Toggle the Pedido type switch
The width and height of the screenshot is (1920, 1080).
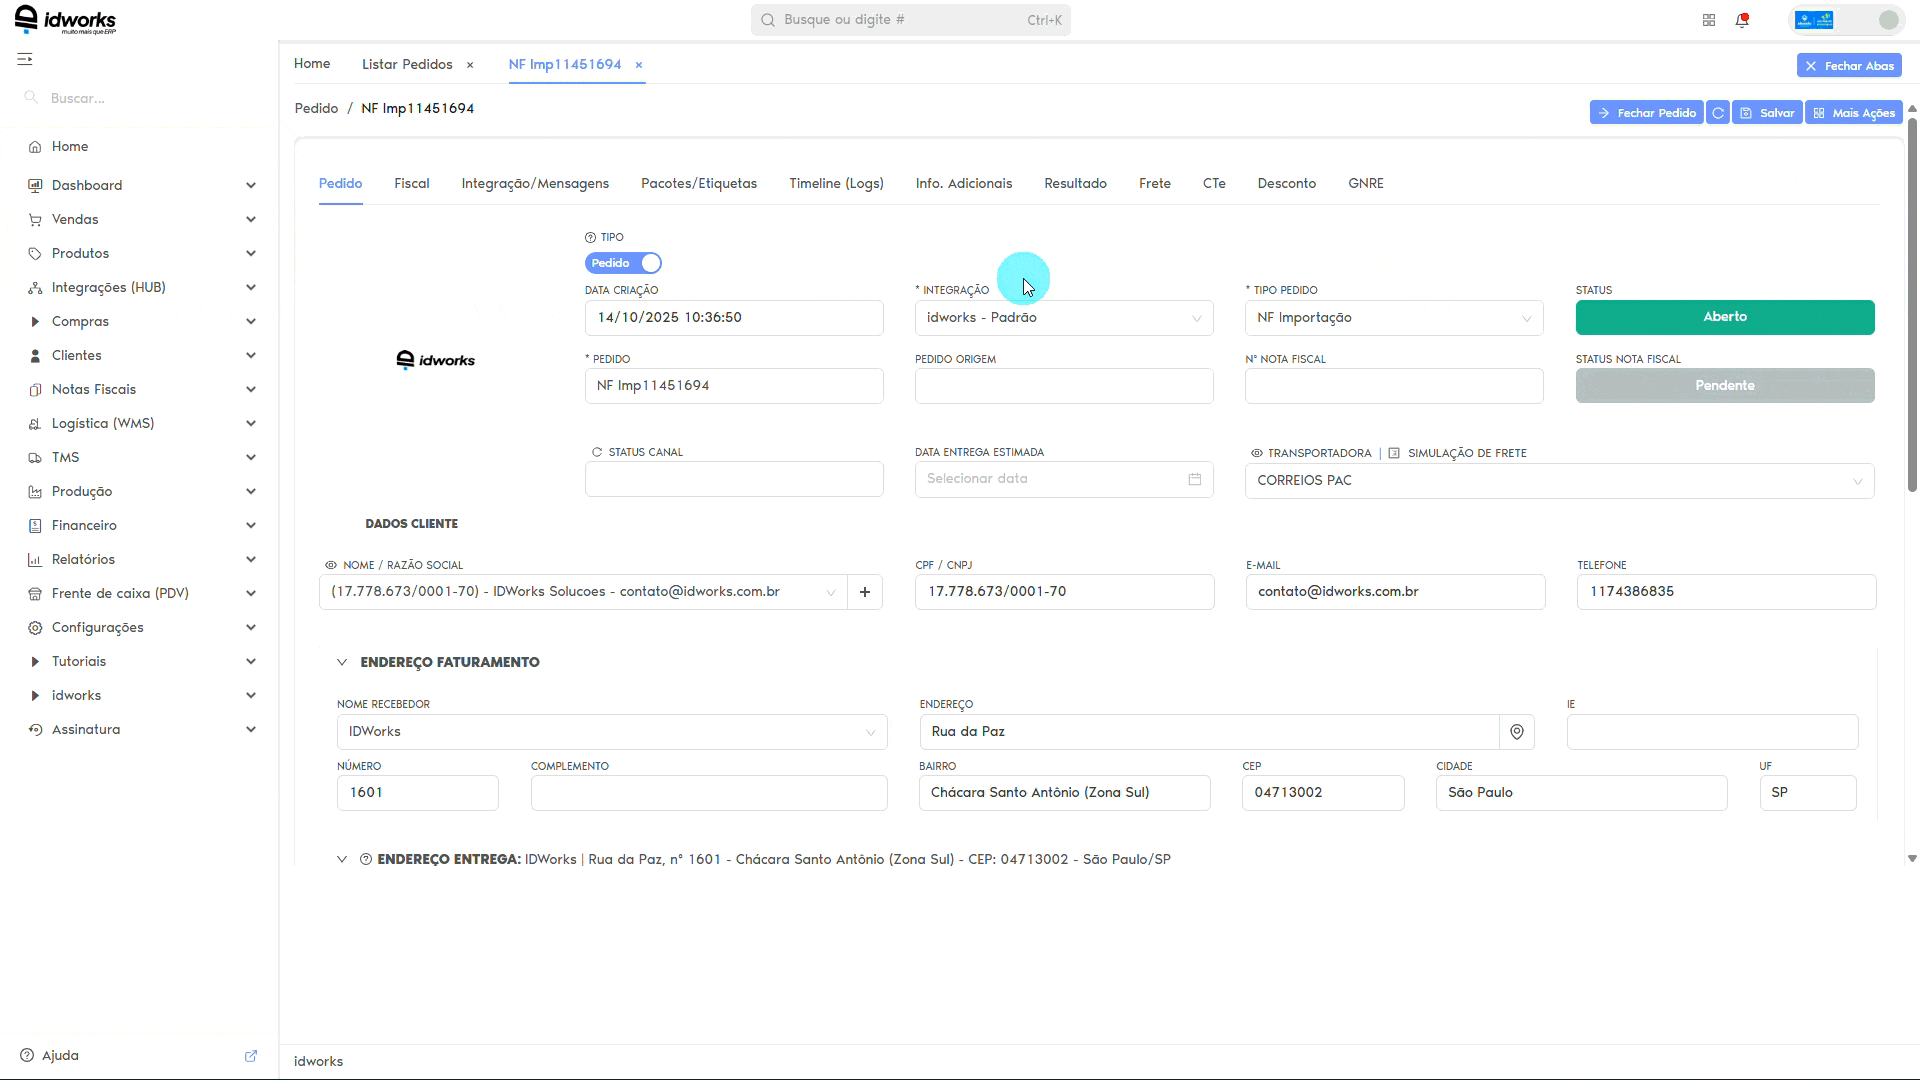[x=623, y=263]
